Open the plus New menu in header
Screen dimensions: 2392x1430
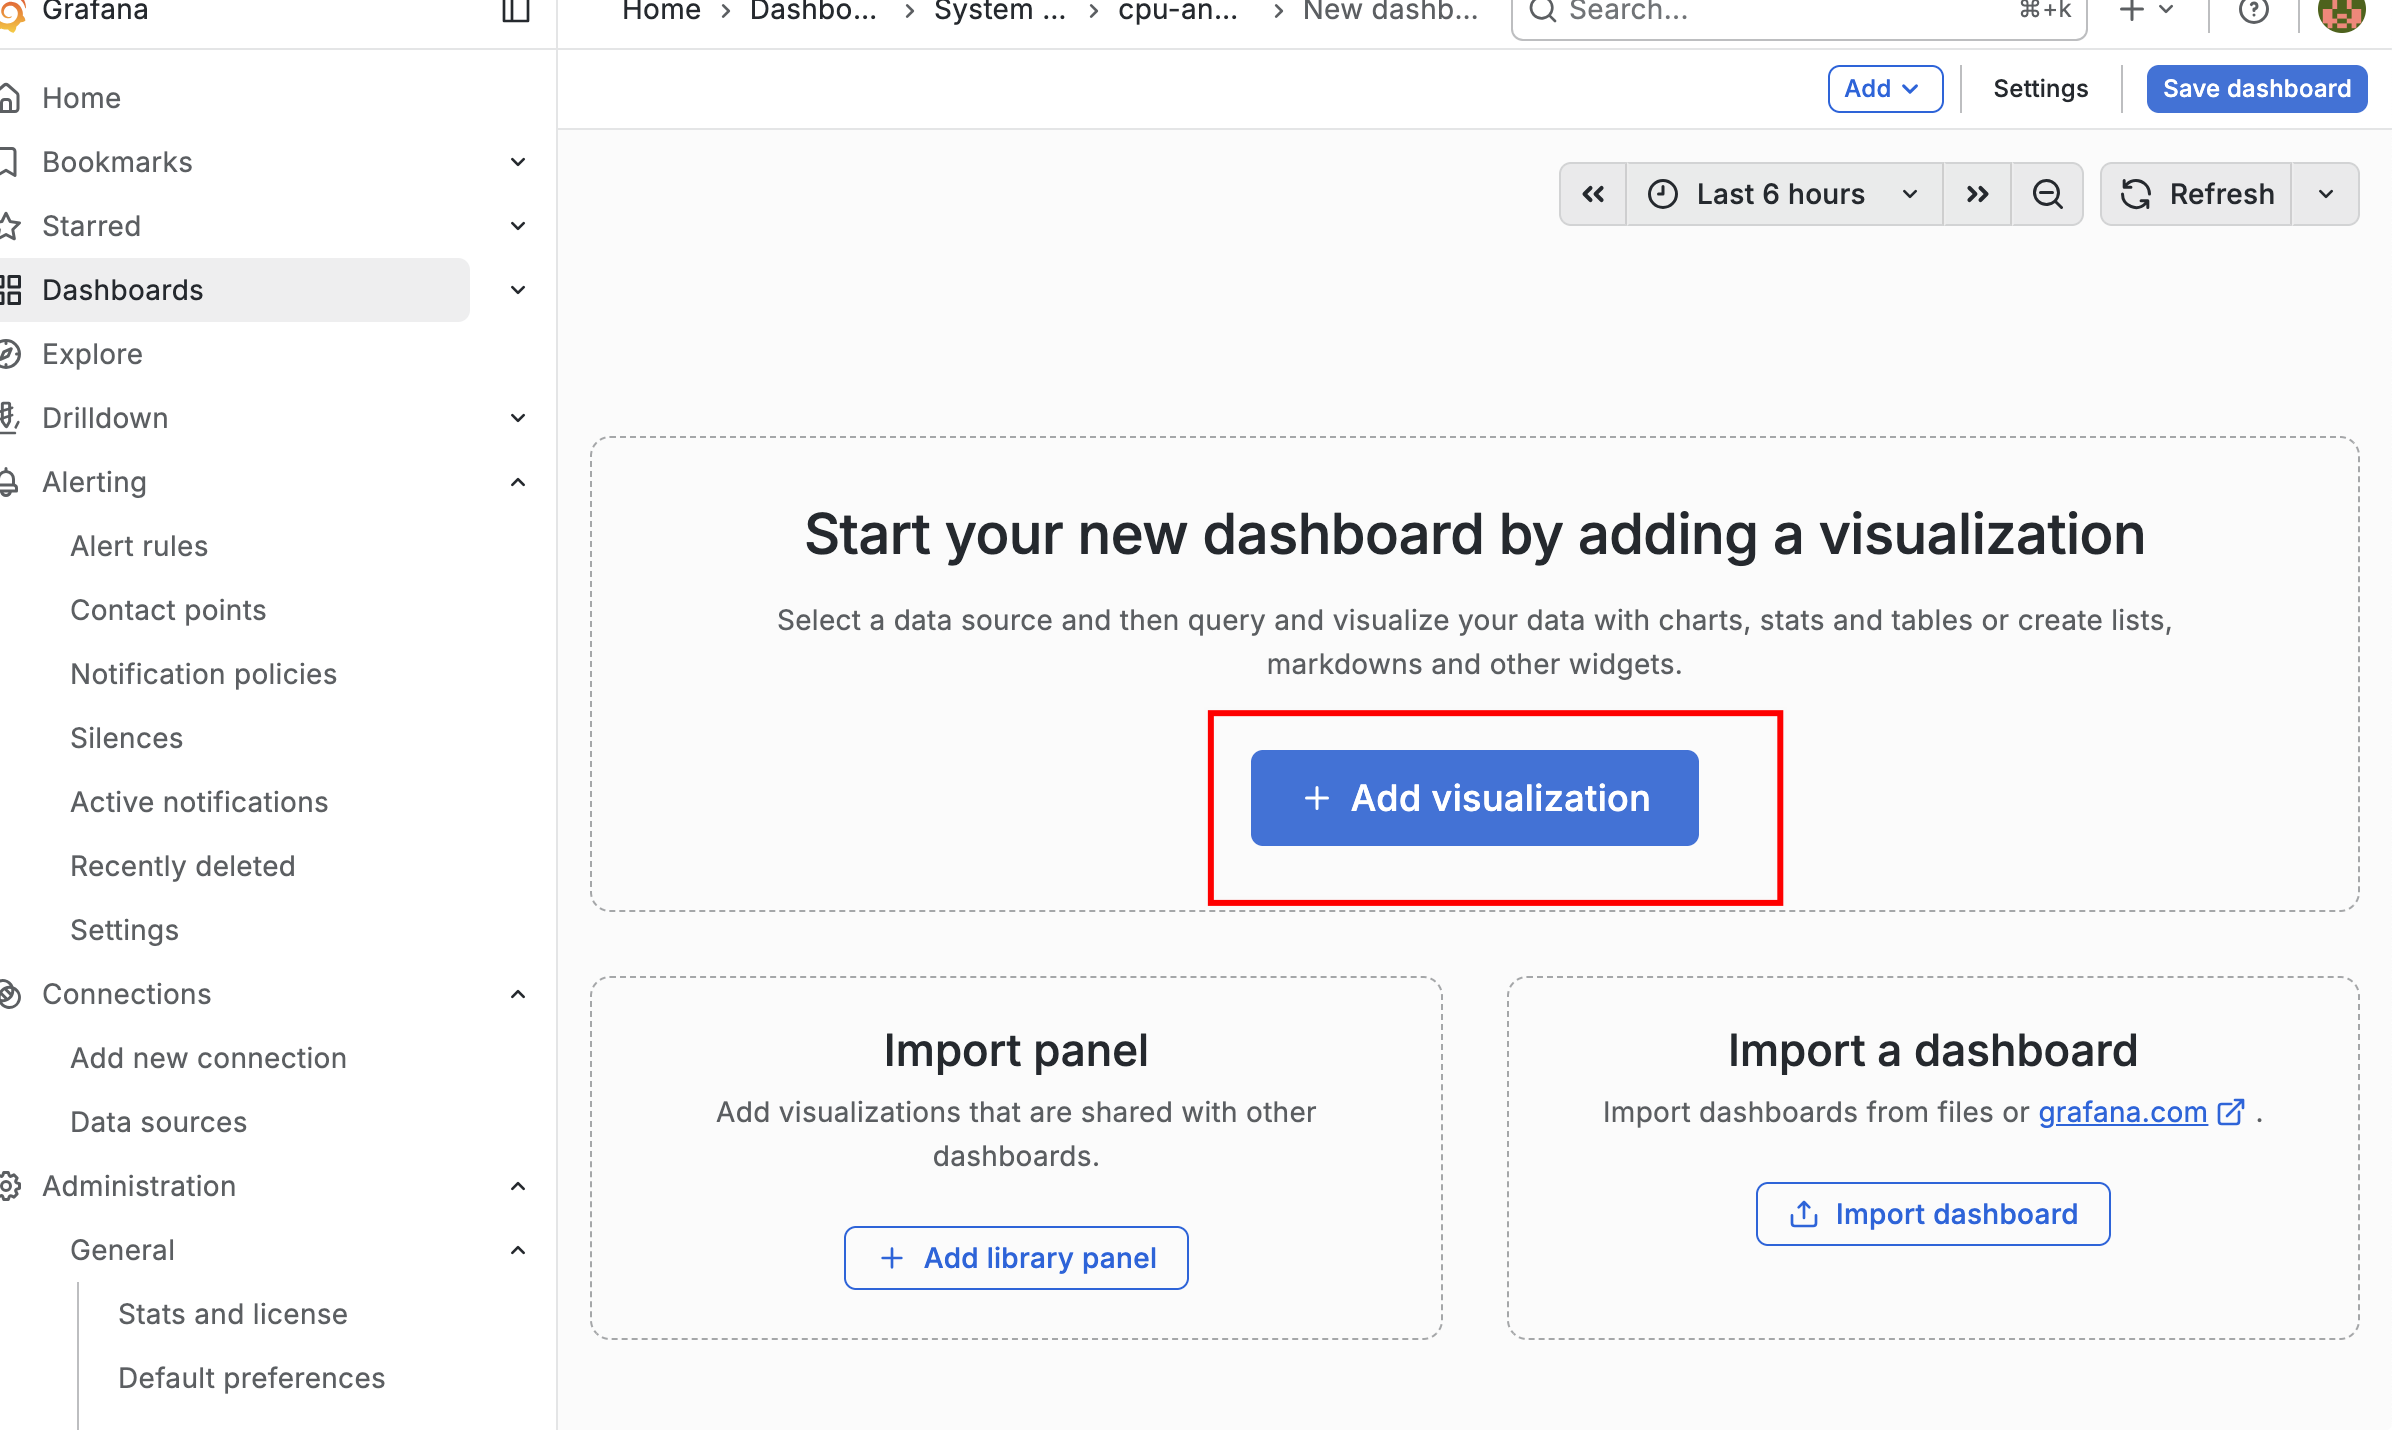tap(2145, 12)
